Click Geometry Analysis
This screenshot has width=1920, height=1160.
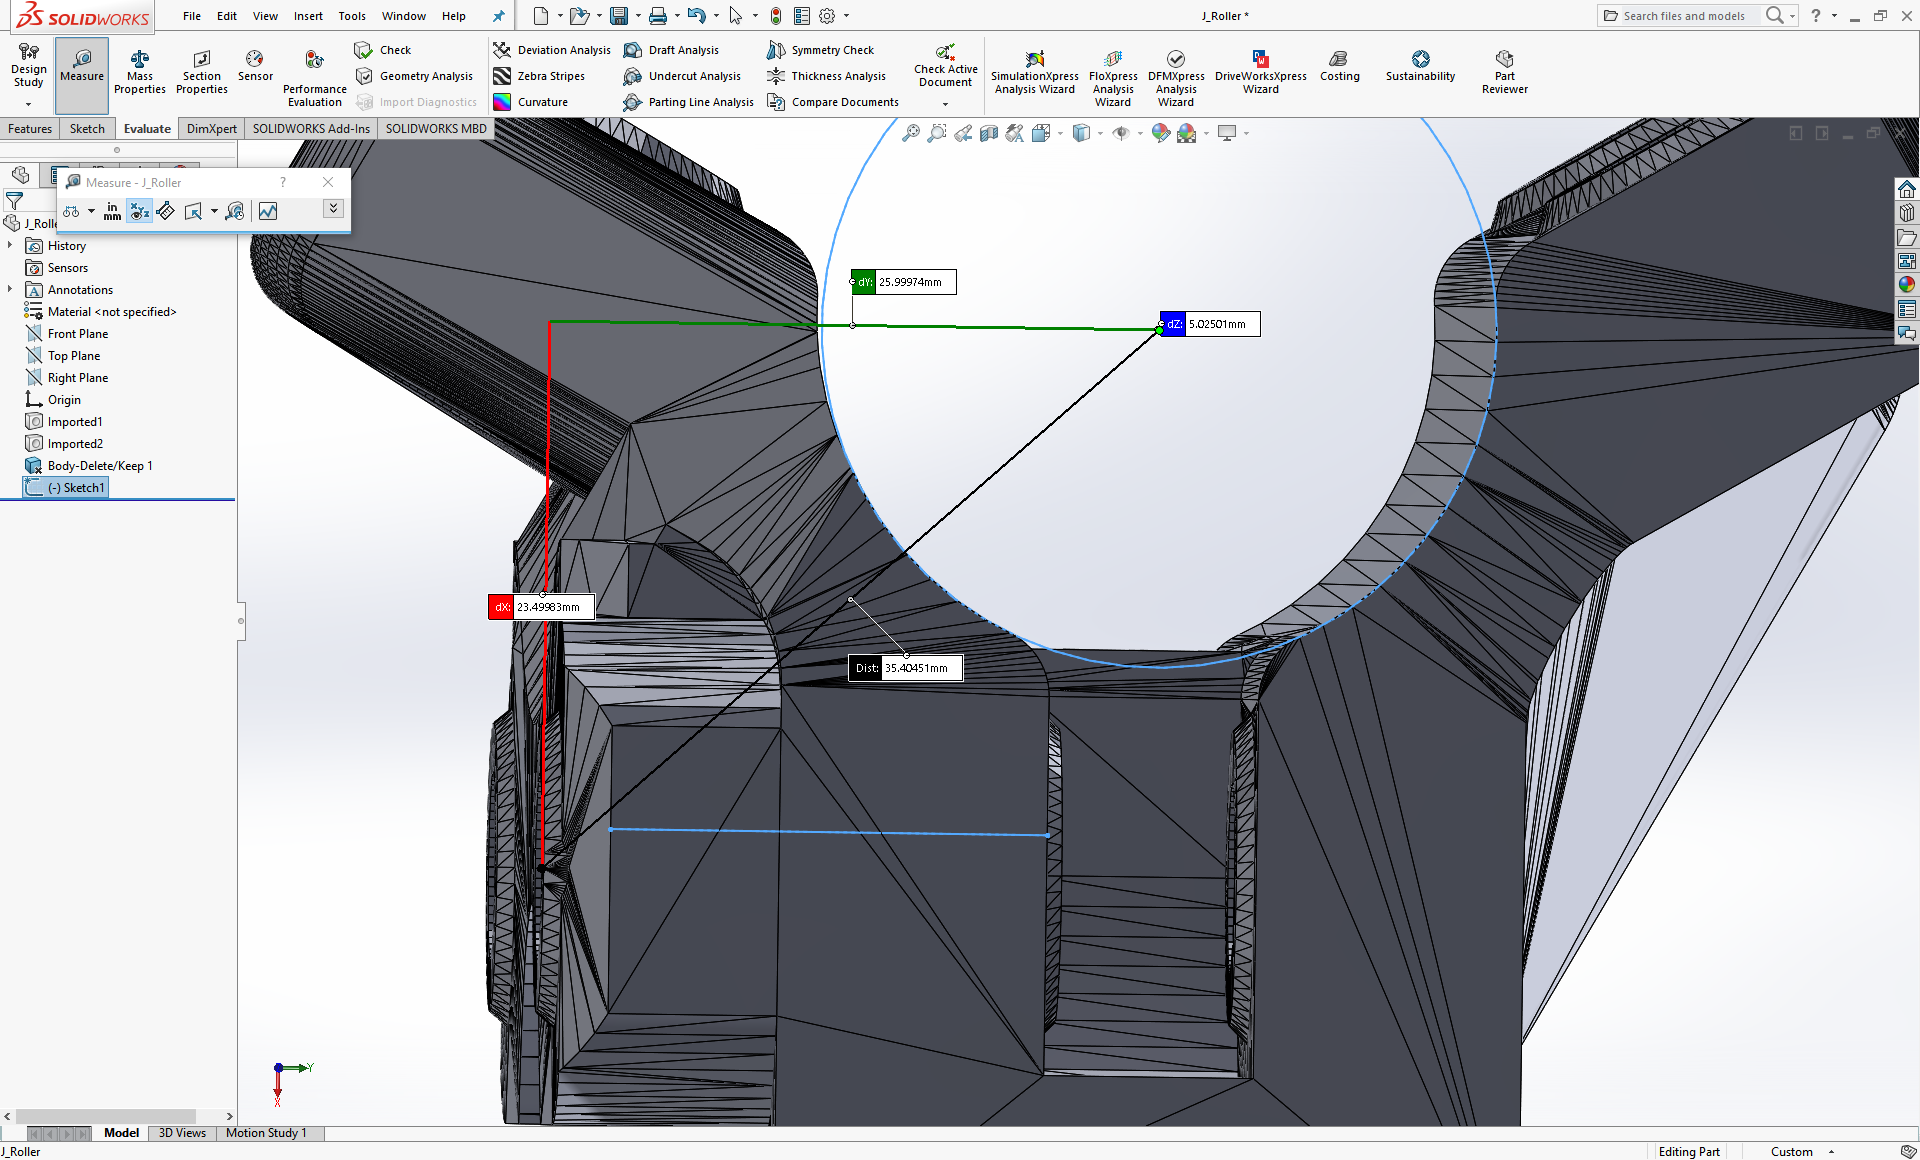414,76
